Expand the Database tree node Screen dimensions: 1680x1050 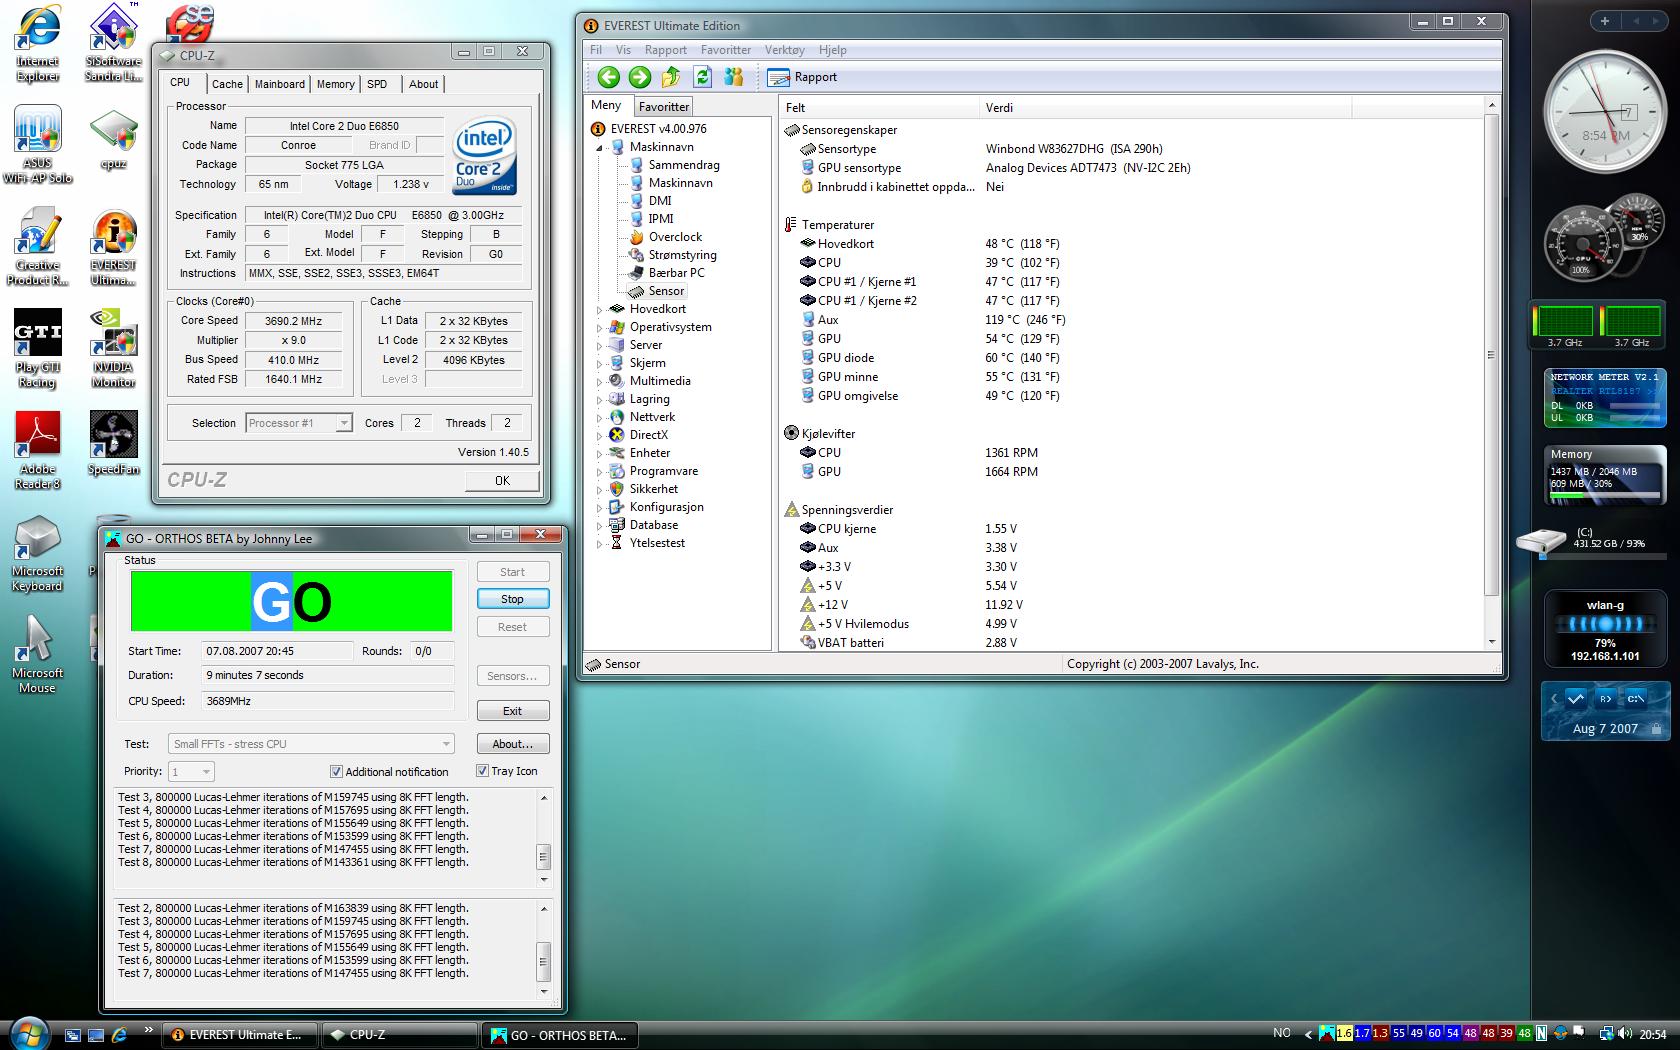coord(600,525)
